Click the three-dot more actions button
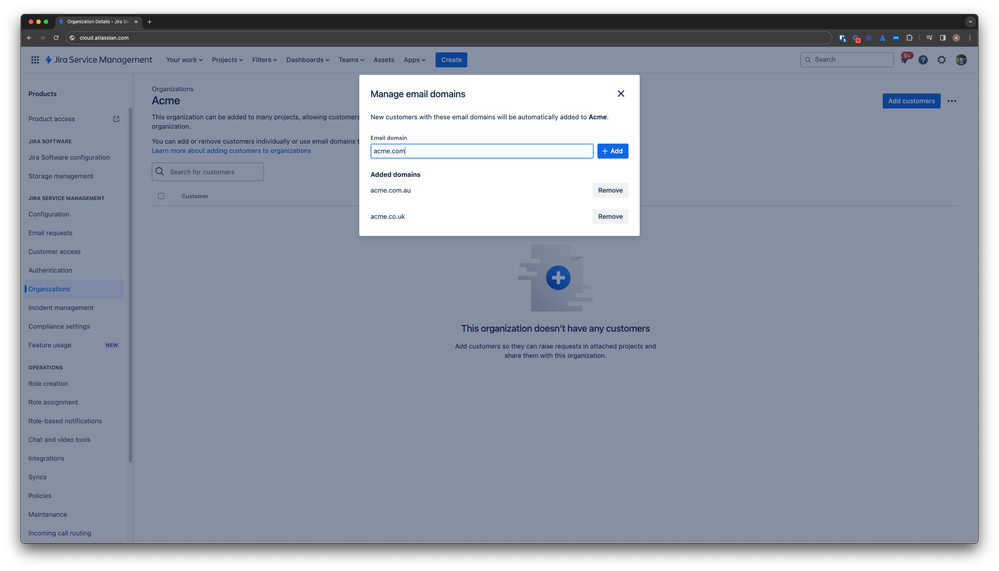Screen dimensions: 999x571 (x=951, y=101)
